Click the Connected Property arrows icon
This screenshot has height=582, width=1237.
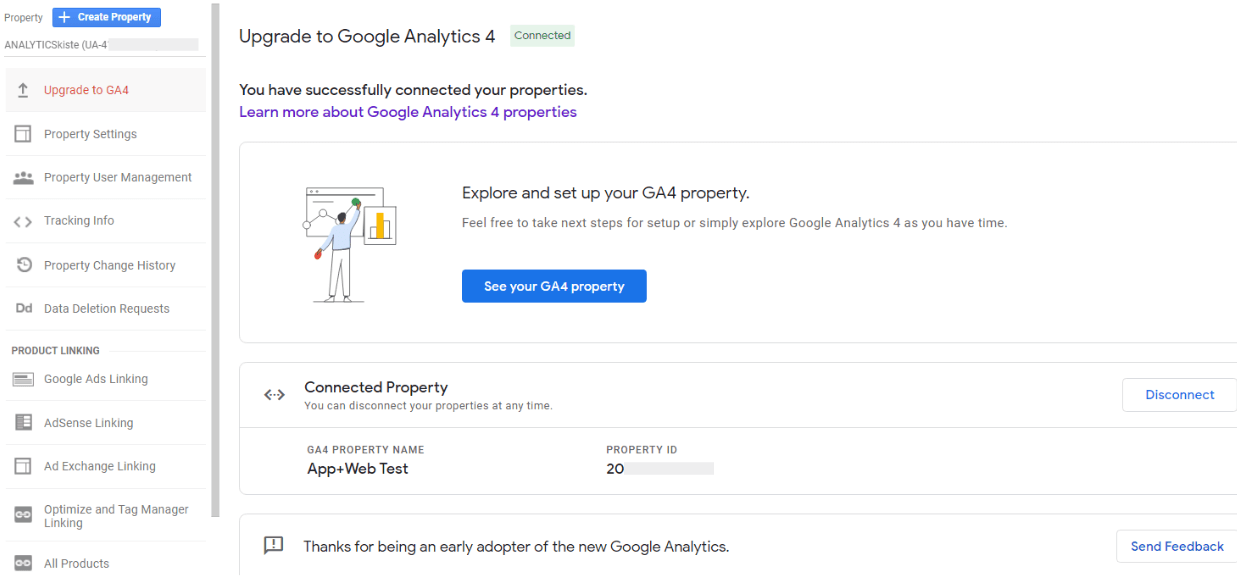[x=274, y=395]
